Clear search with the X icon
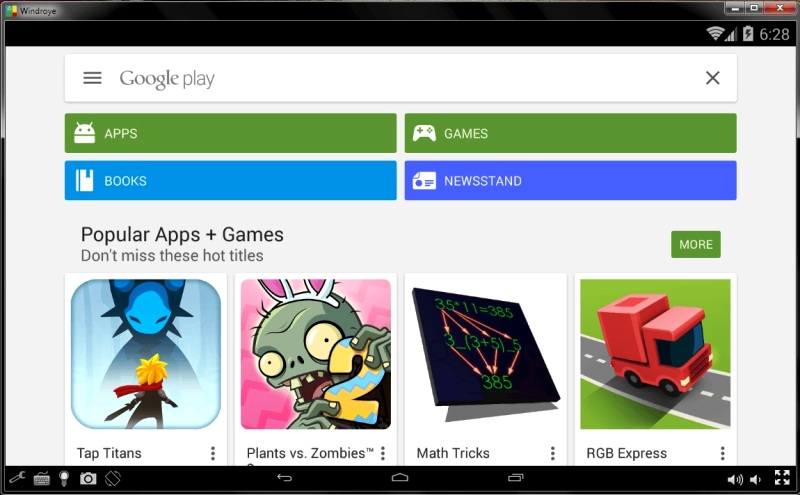The image size is (800, 495). [712, 78]
